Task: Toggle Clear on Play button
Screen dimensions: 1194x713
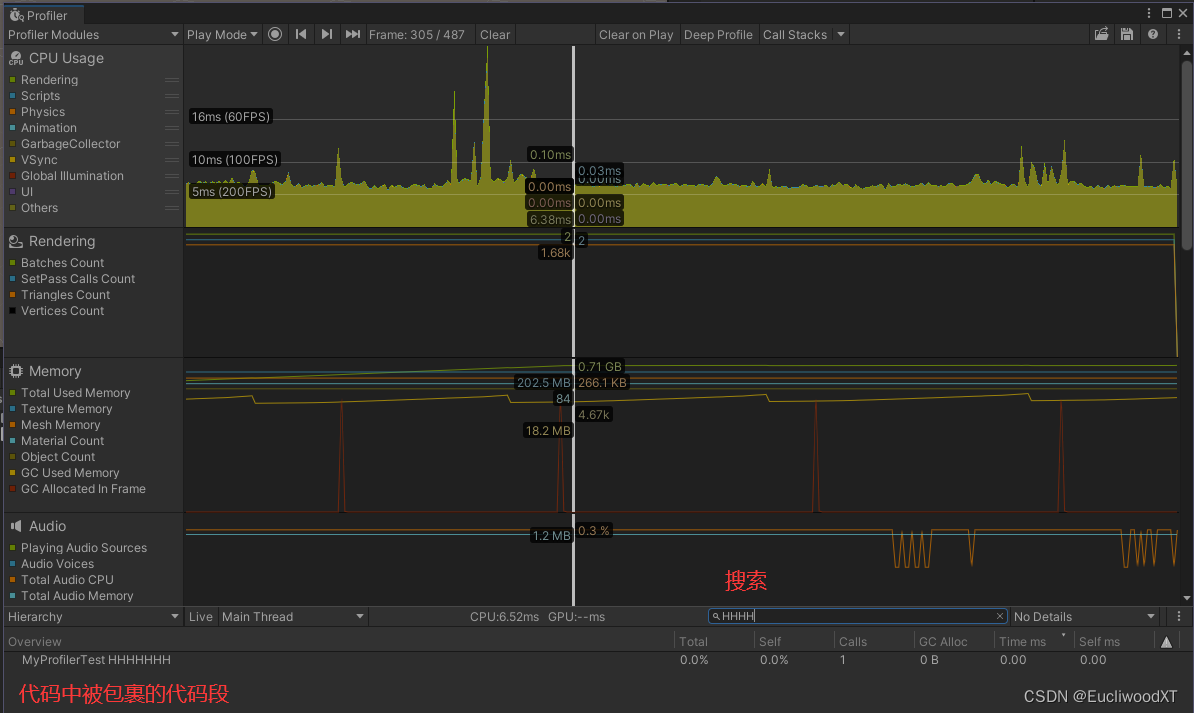Action: [636, 34]
